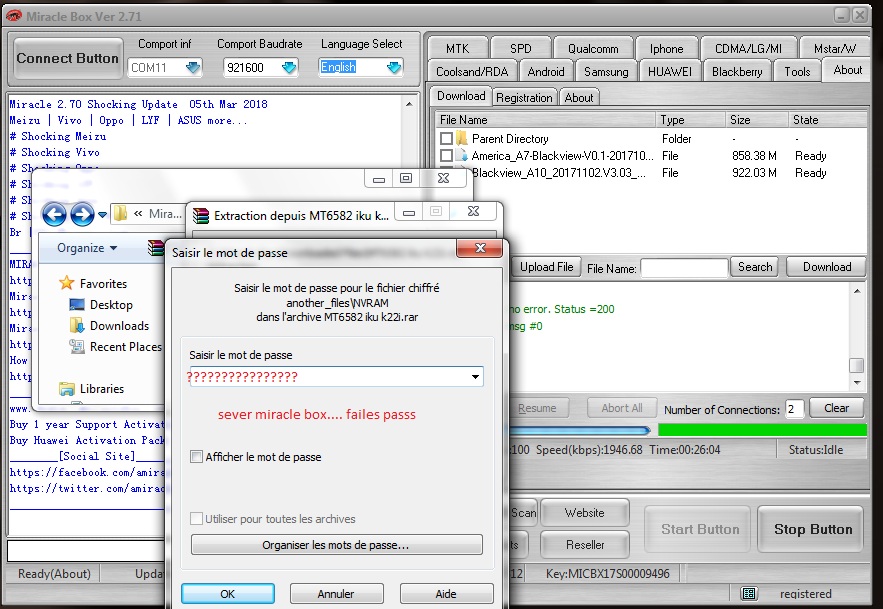Tick the Parent Directory checkbox
883x609 pixels.
coord(446,138)
